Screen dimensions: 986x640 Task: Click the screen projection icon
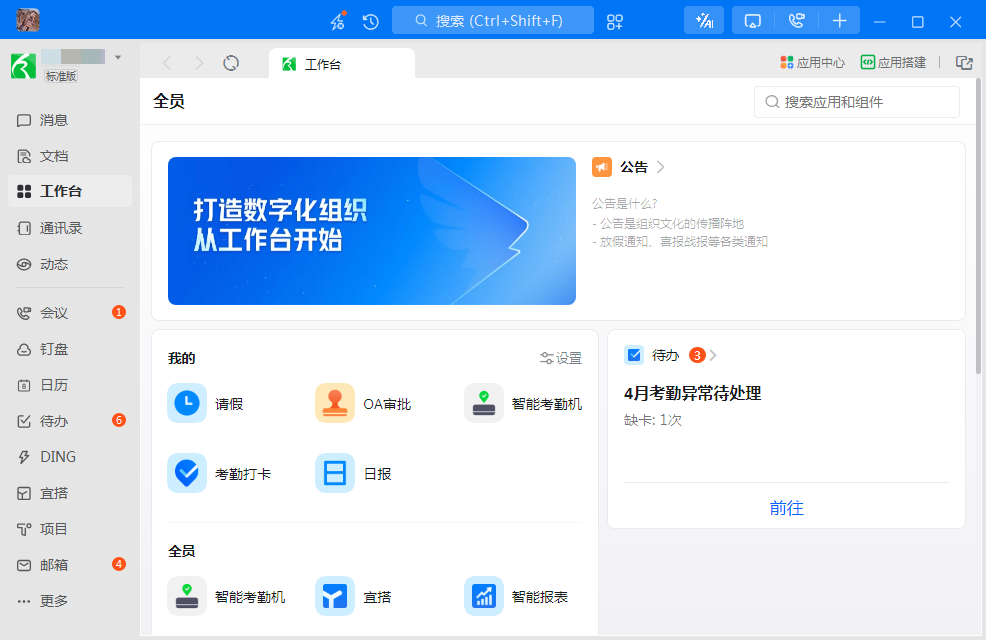tap(751, 20)
